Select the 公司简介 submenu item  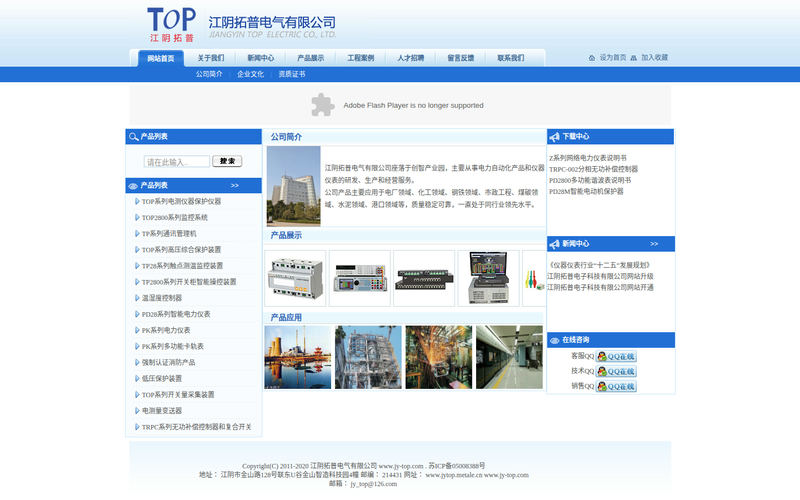point(209,74)
